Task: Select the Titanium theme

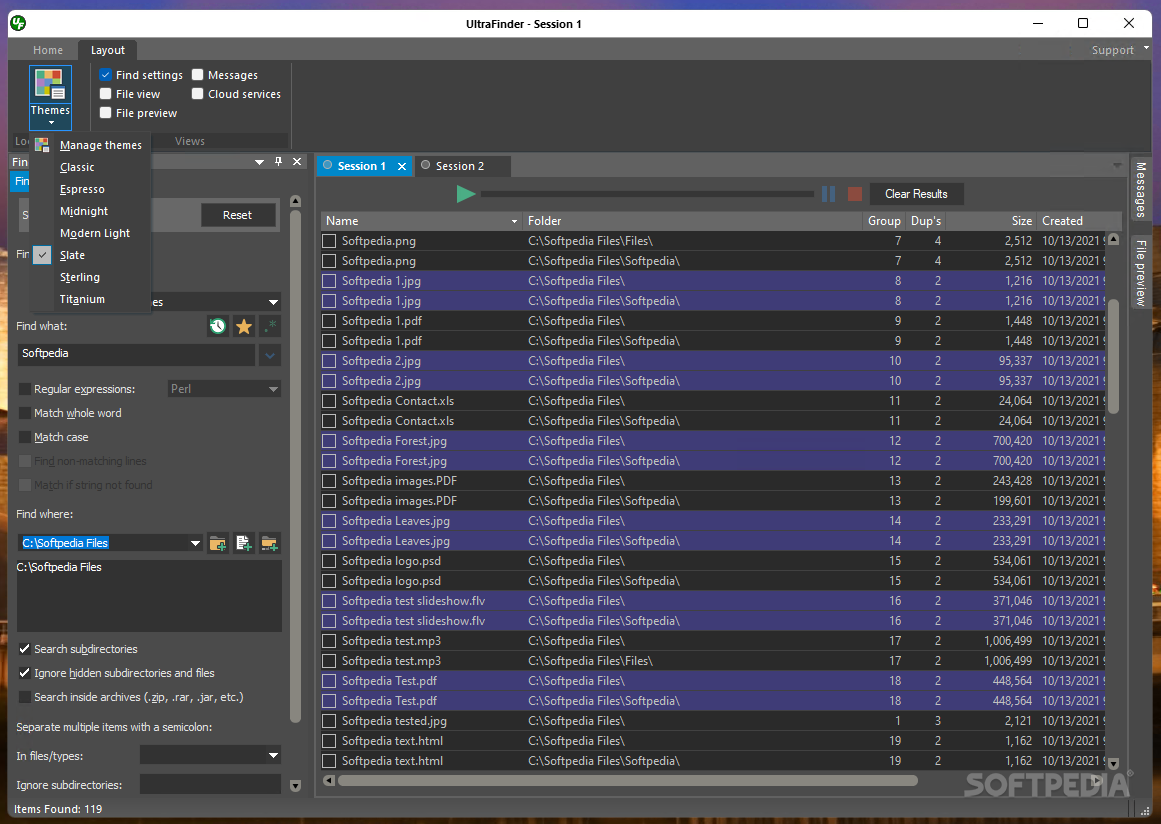Action: (x=82, y=299)
